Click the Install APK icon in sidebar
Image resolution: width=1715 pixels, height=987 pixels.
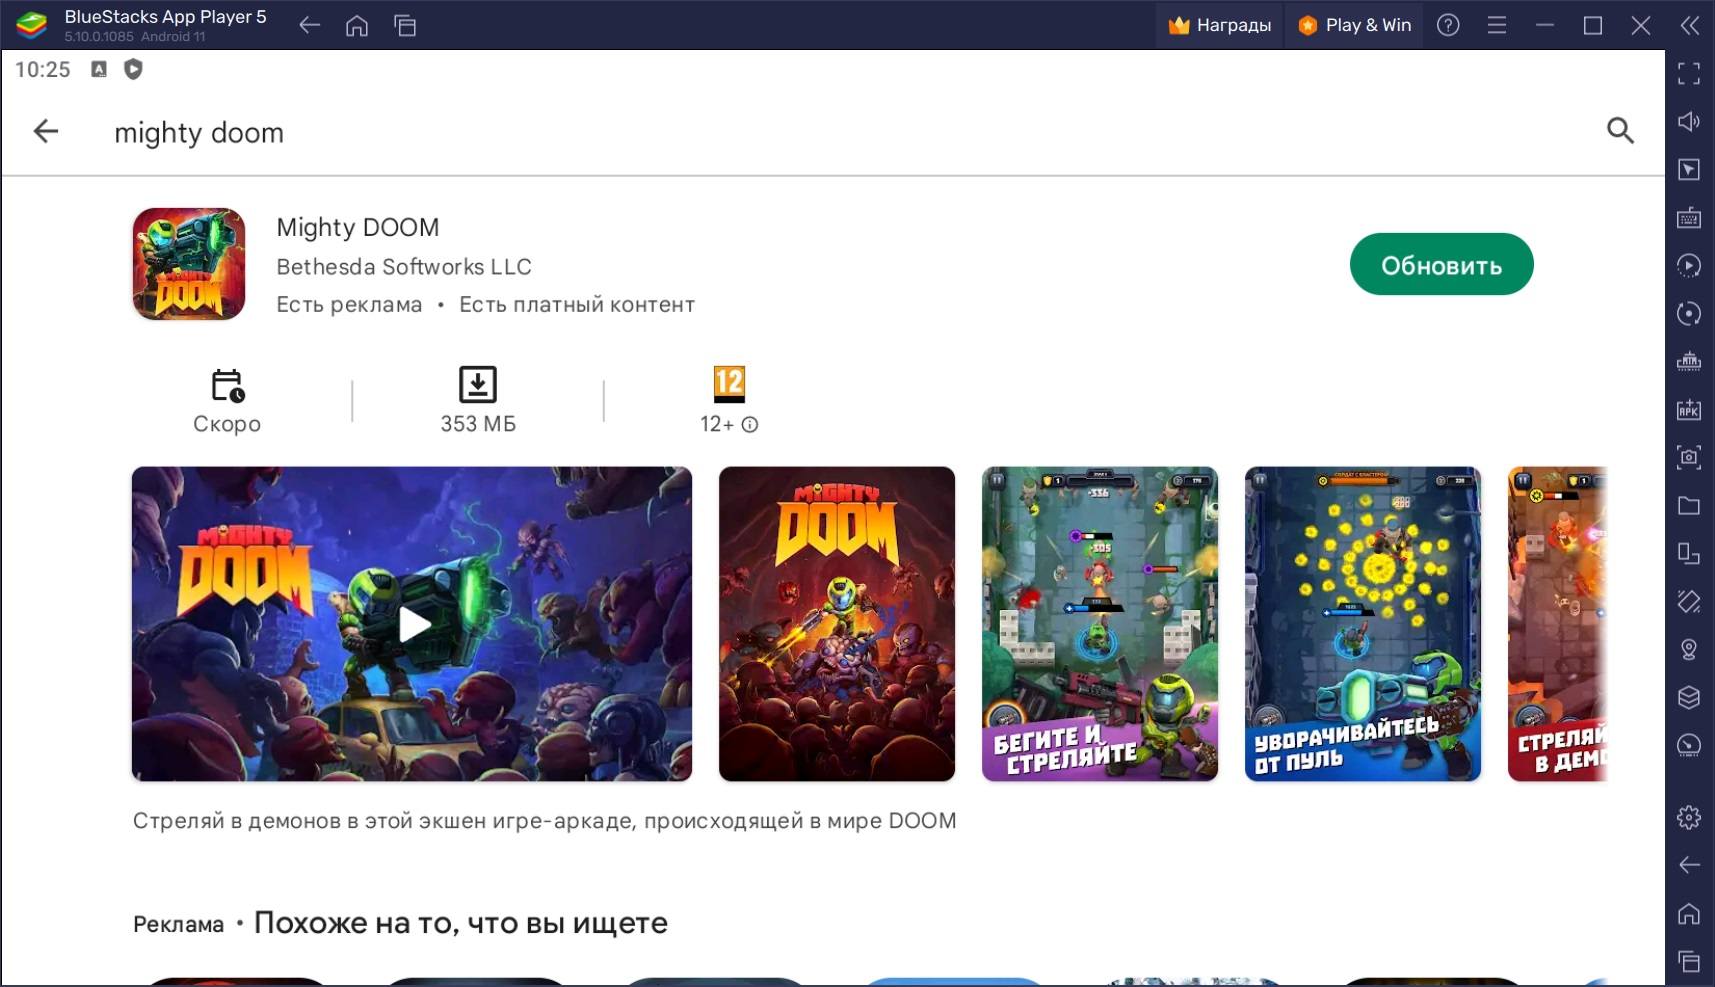(x=1689, y=409)
